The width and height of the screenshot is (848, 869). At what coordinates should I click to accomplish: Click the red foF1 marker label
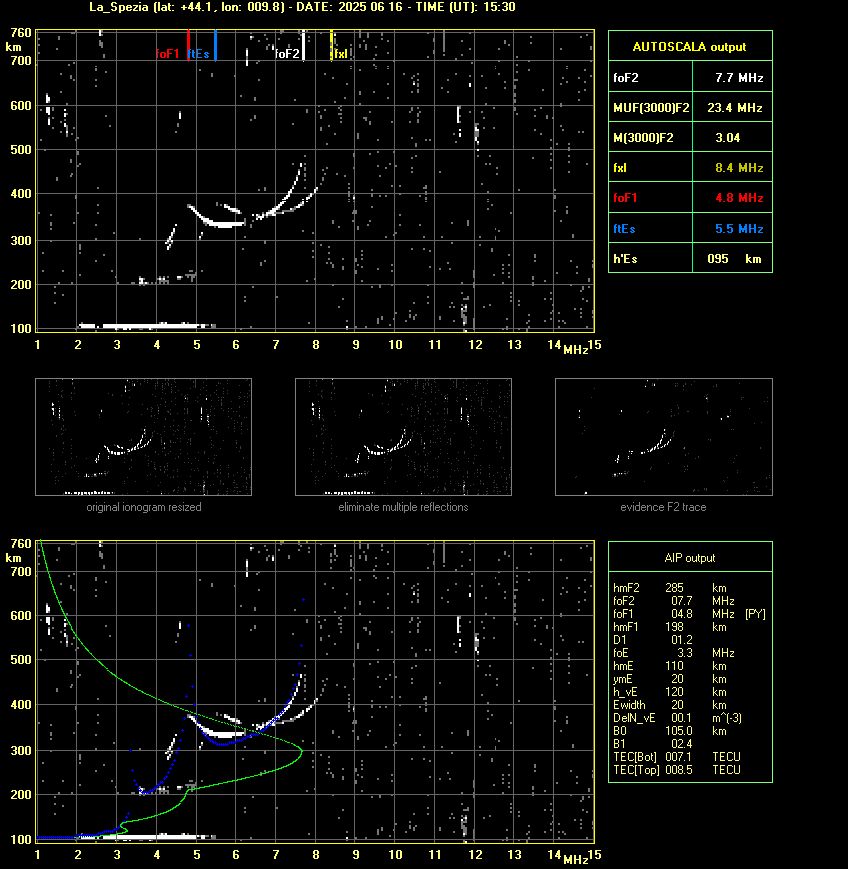click(x=167, y=54)
